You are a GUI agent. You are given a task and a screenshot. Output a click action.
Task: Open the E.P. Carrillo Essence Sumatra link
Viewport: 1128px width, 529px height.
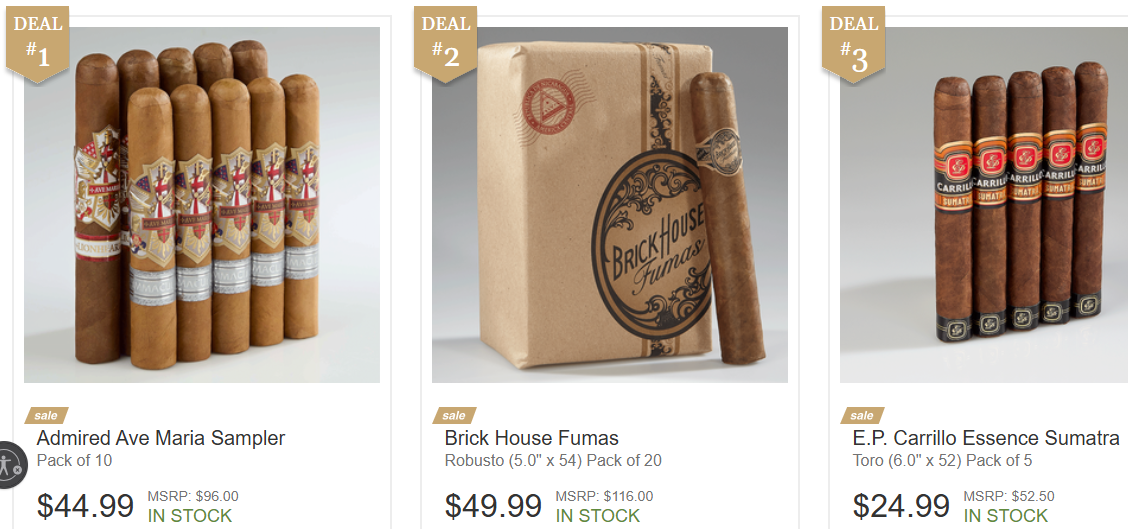coord(986,438)
